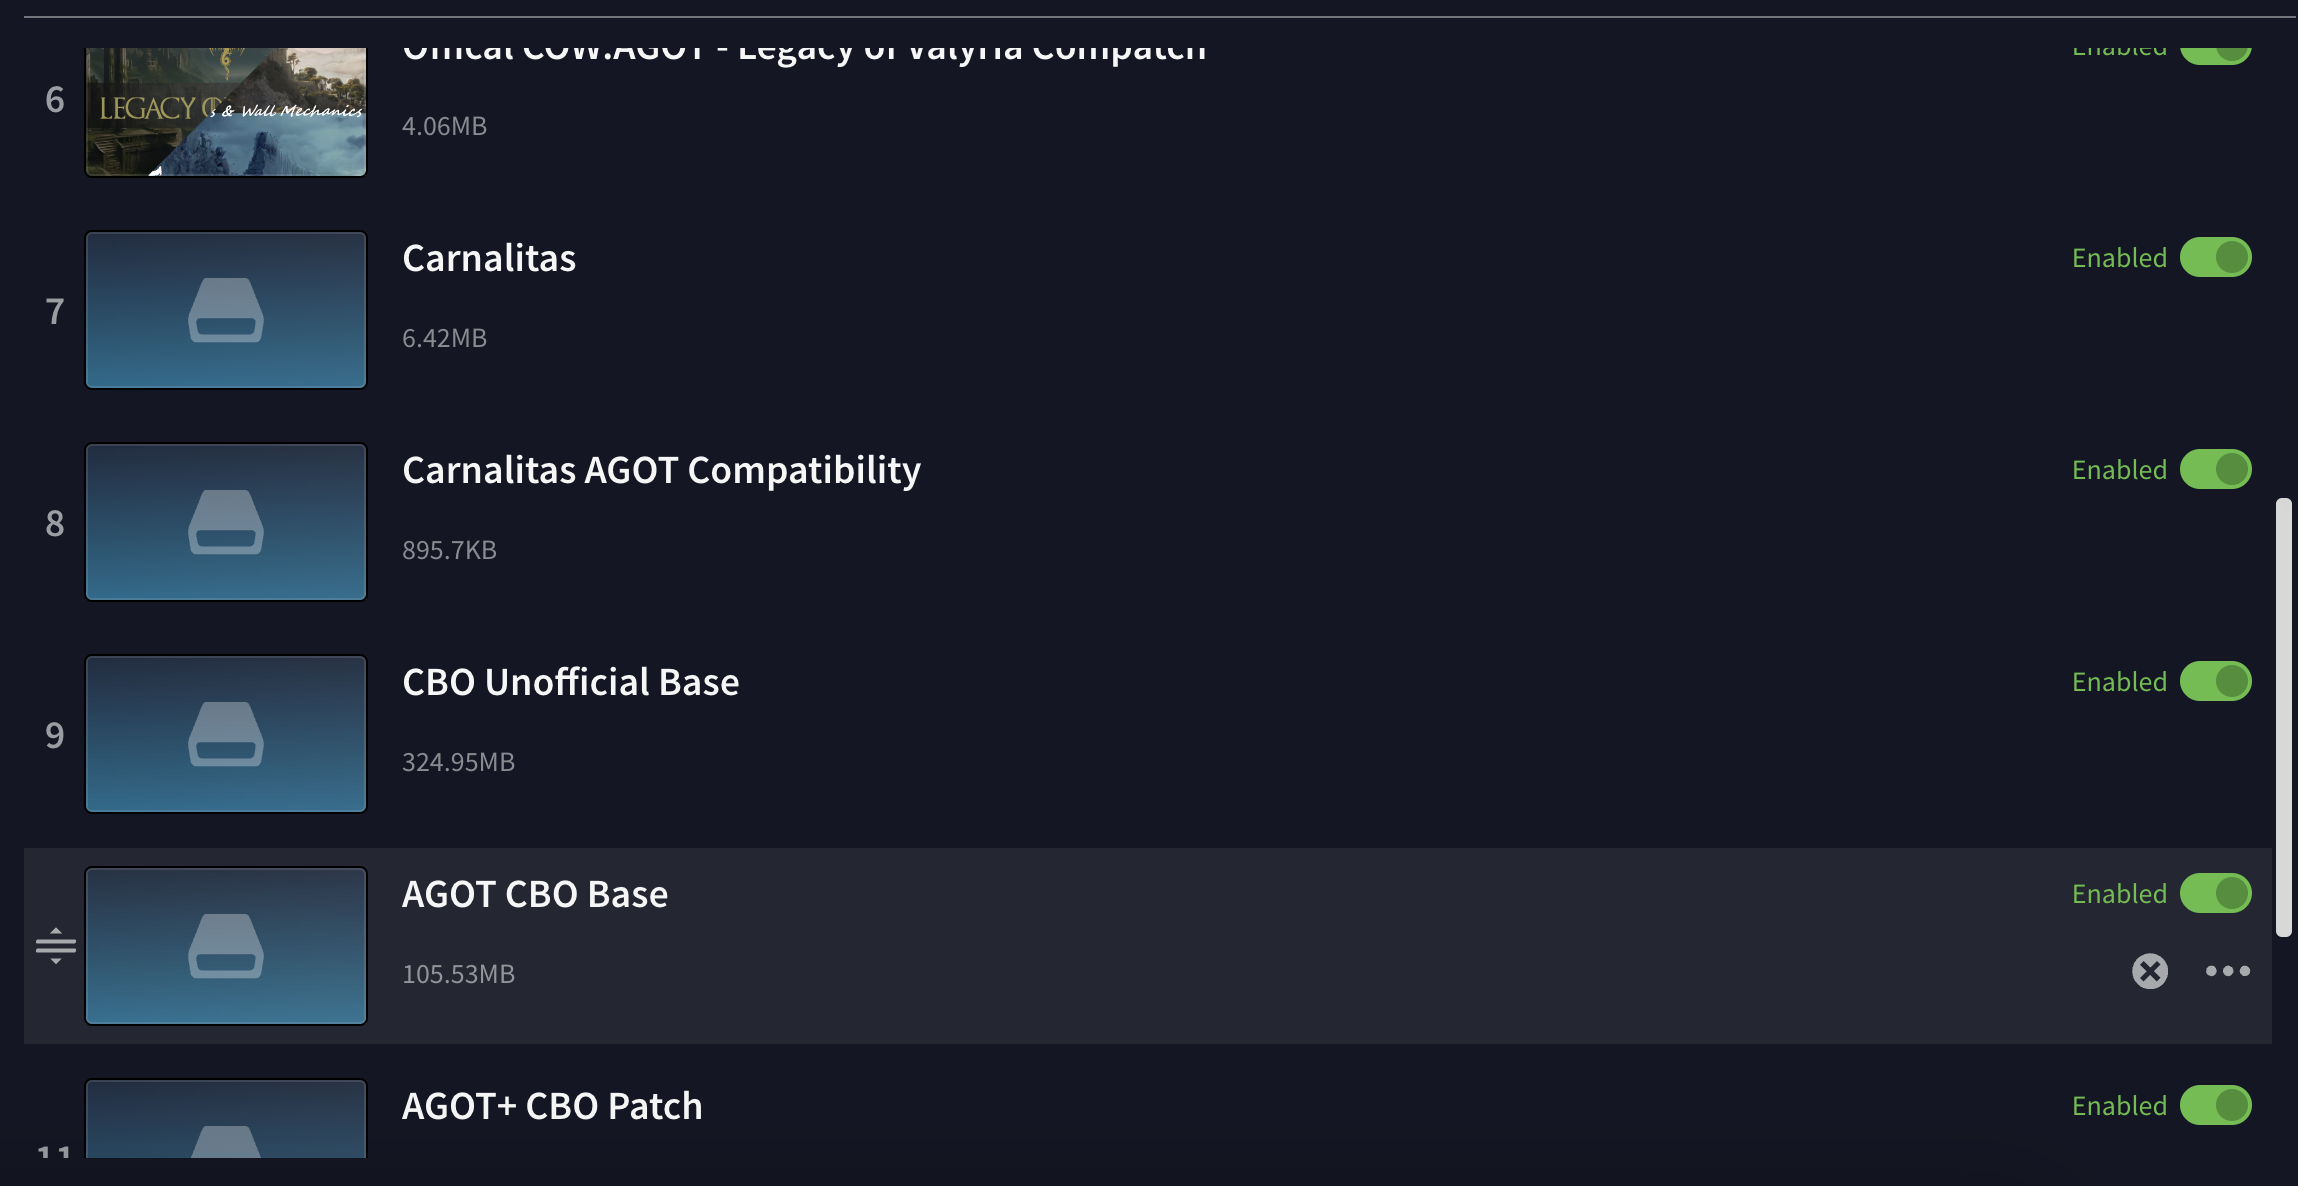Select CBO Unofficial Base title

pyautogui.click(x=570, y=682)
